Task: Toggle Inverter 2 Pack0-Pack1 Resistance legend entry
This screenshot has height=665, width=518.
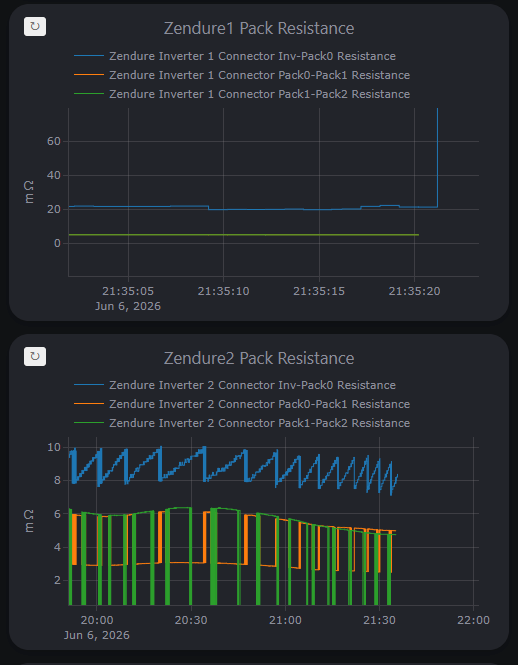Action: tap(242, 404)
